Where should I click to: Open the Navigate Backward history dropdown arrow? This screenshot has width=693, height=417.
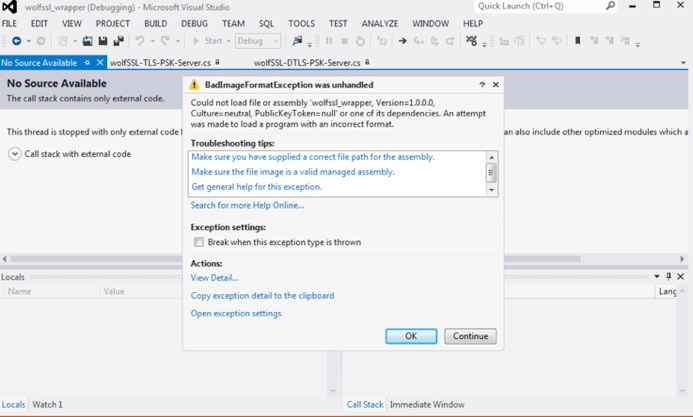coord(29,41)
